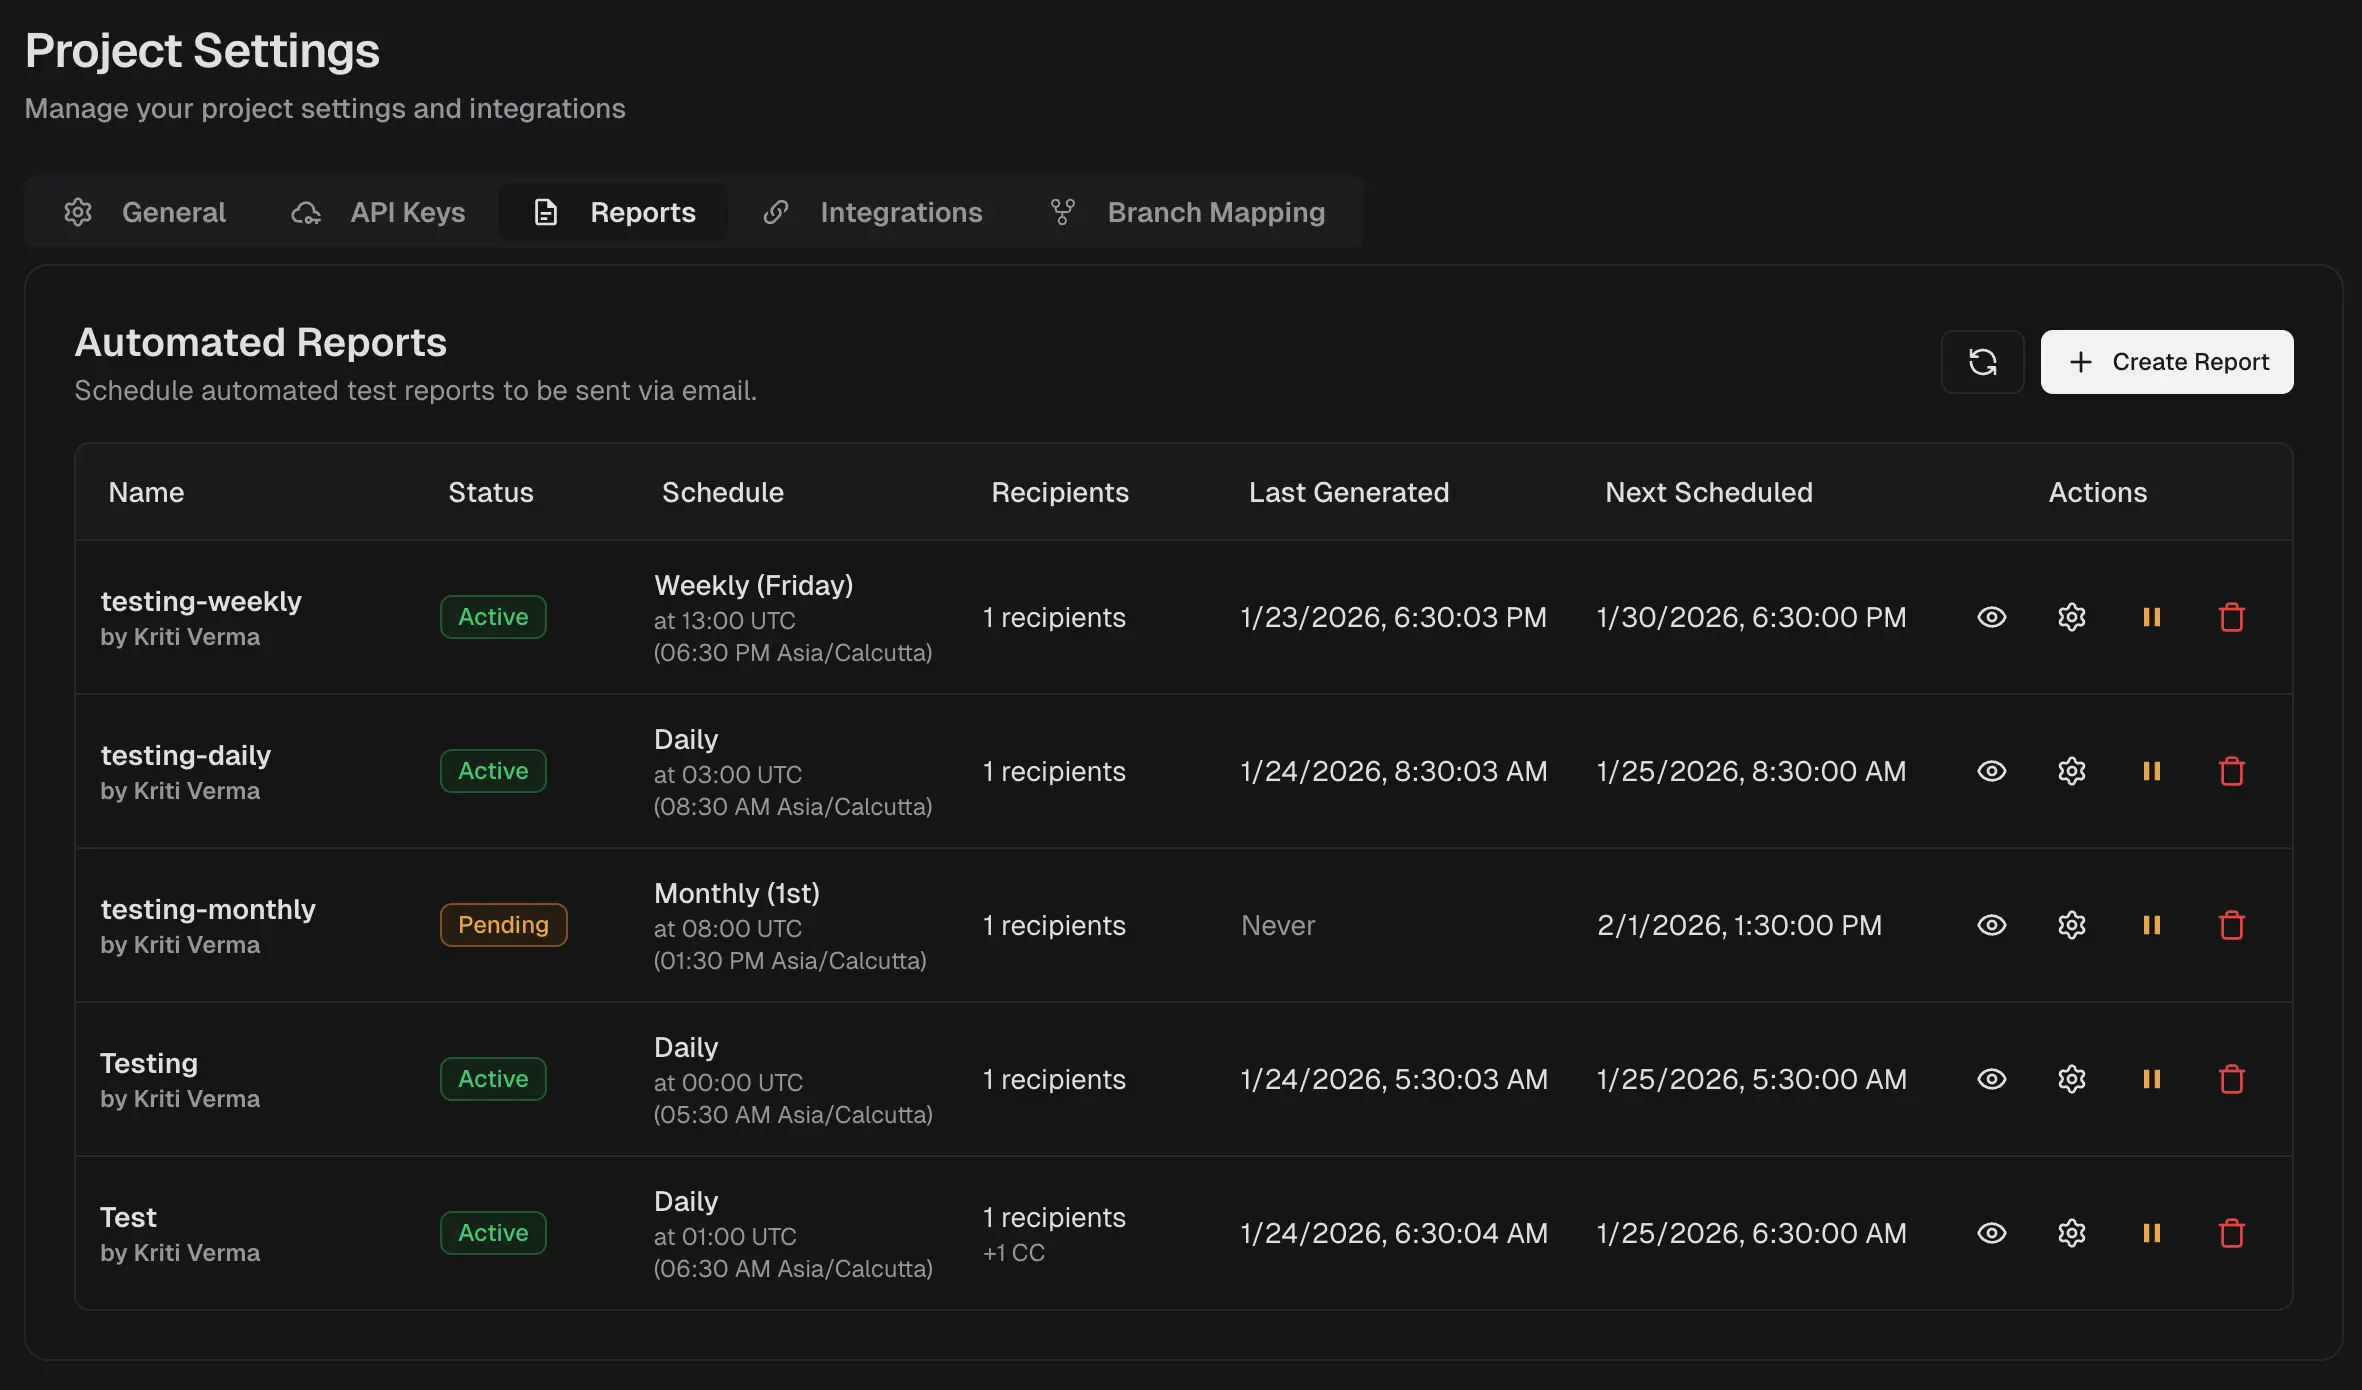
Task: Pause the testing-weekly report
Action: [2151, 617]
